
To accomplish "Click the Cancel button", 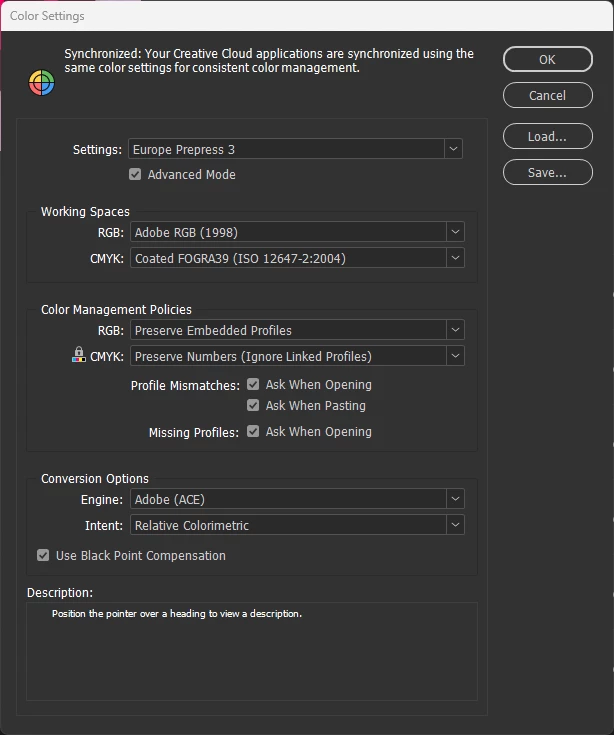I will (547, 96).
